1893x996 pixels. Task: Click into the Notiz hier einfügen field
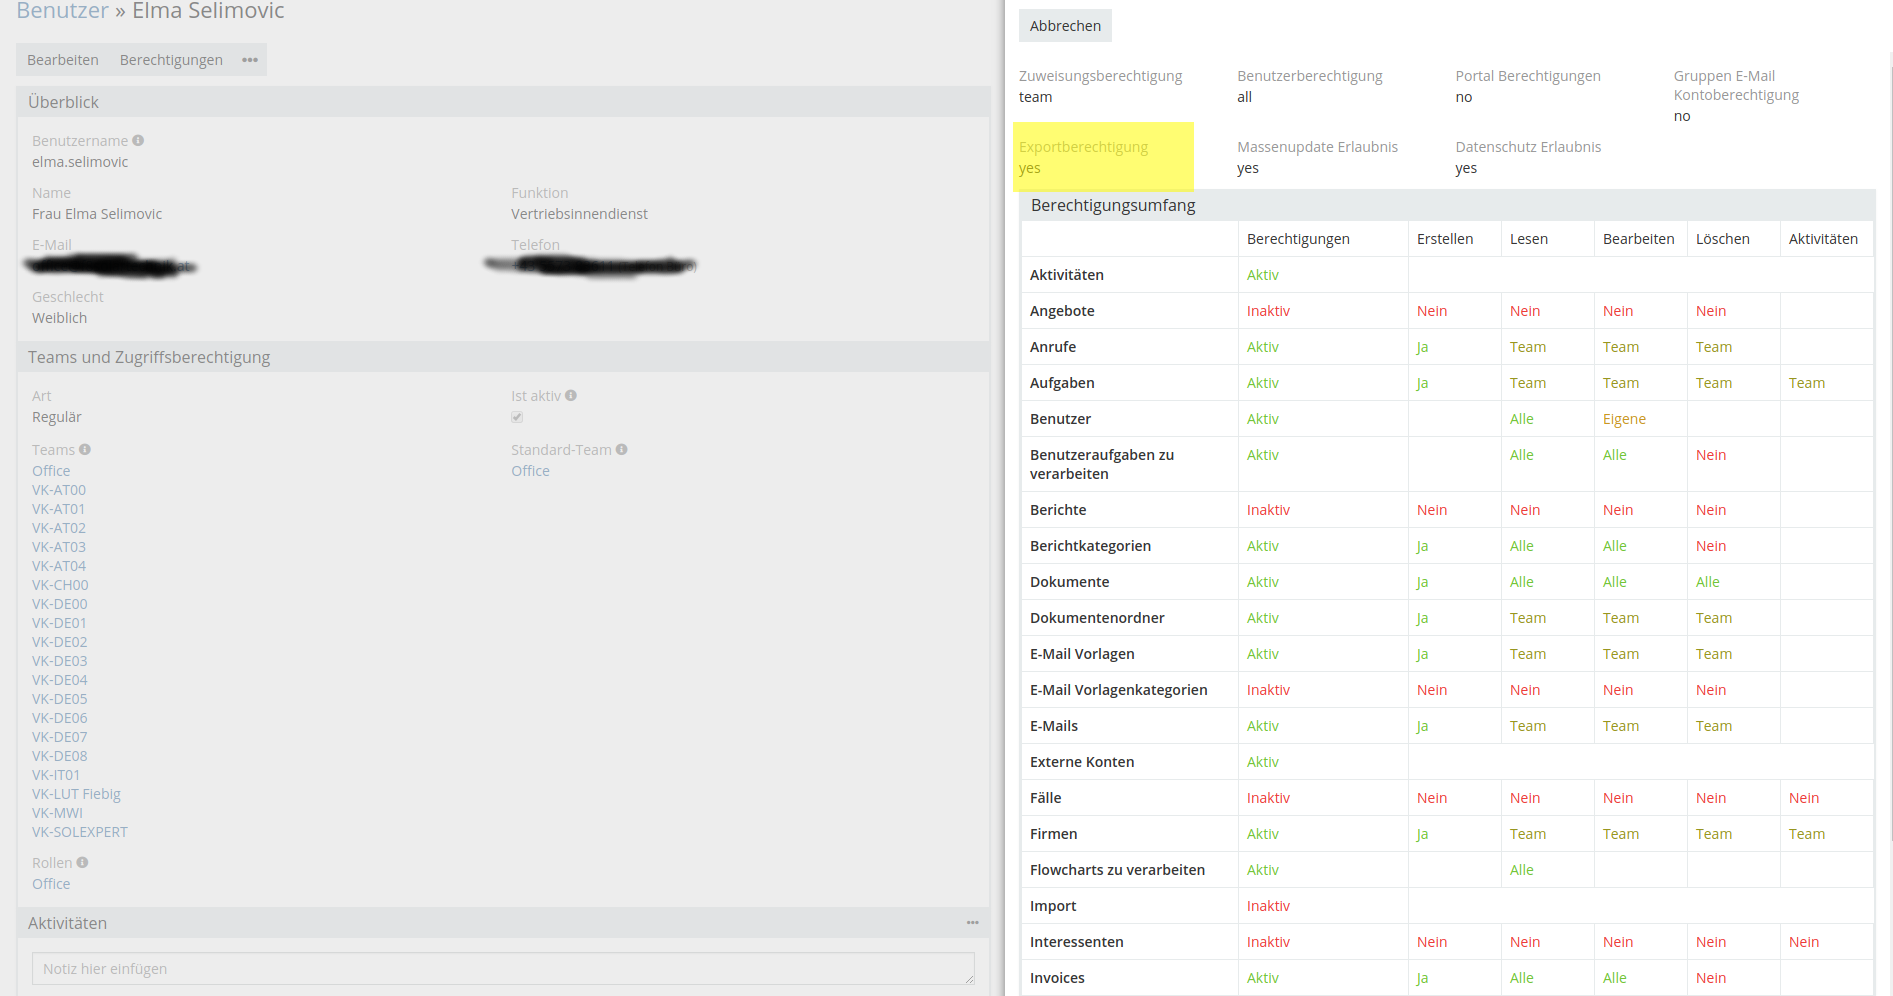point(503,969)
